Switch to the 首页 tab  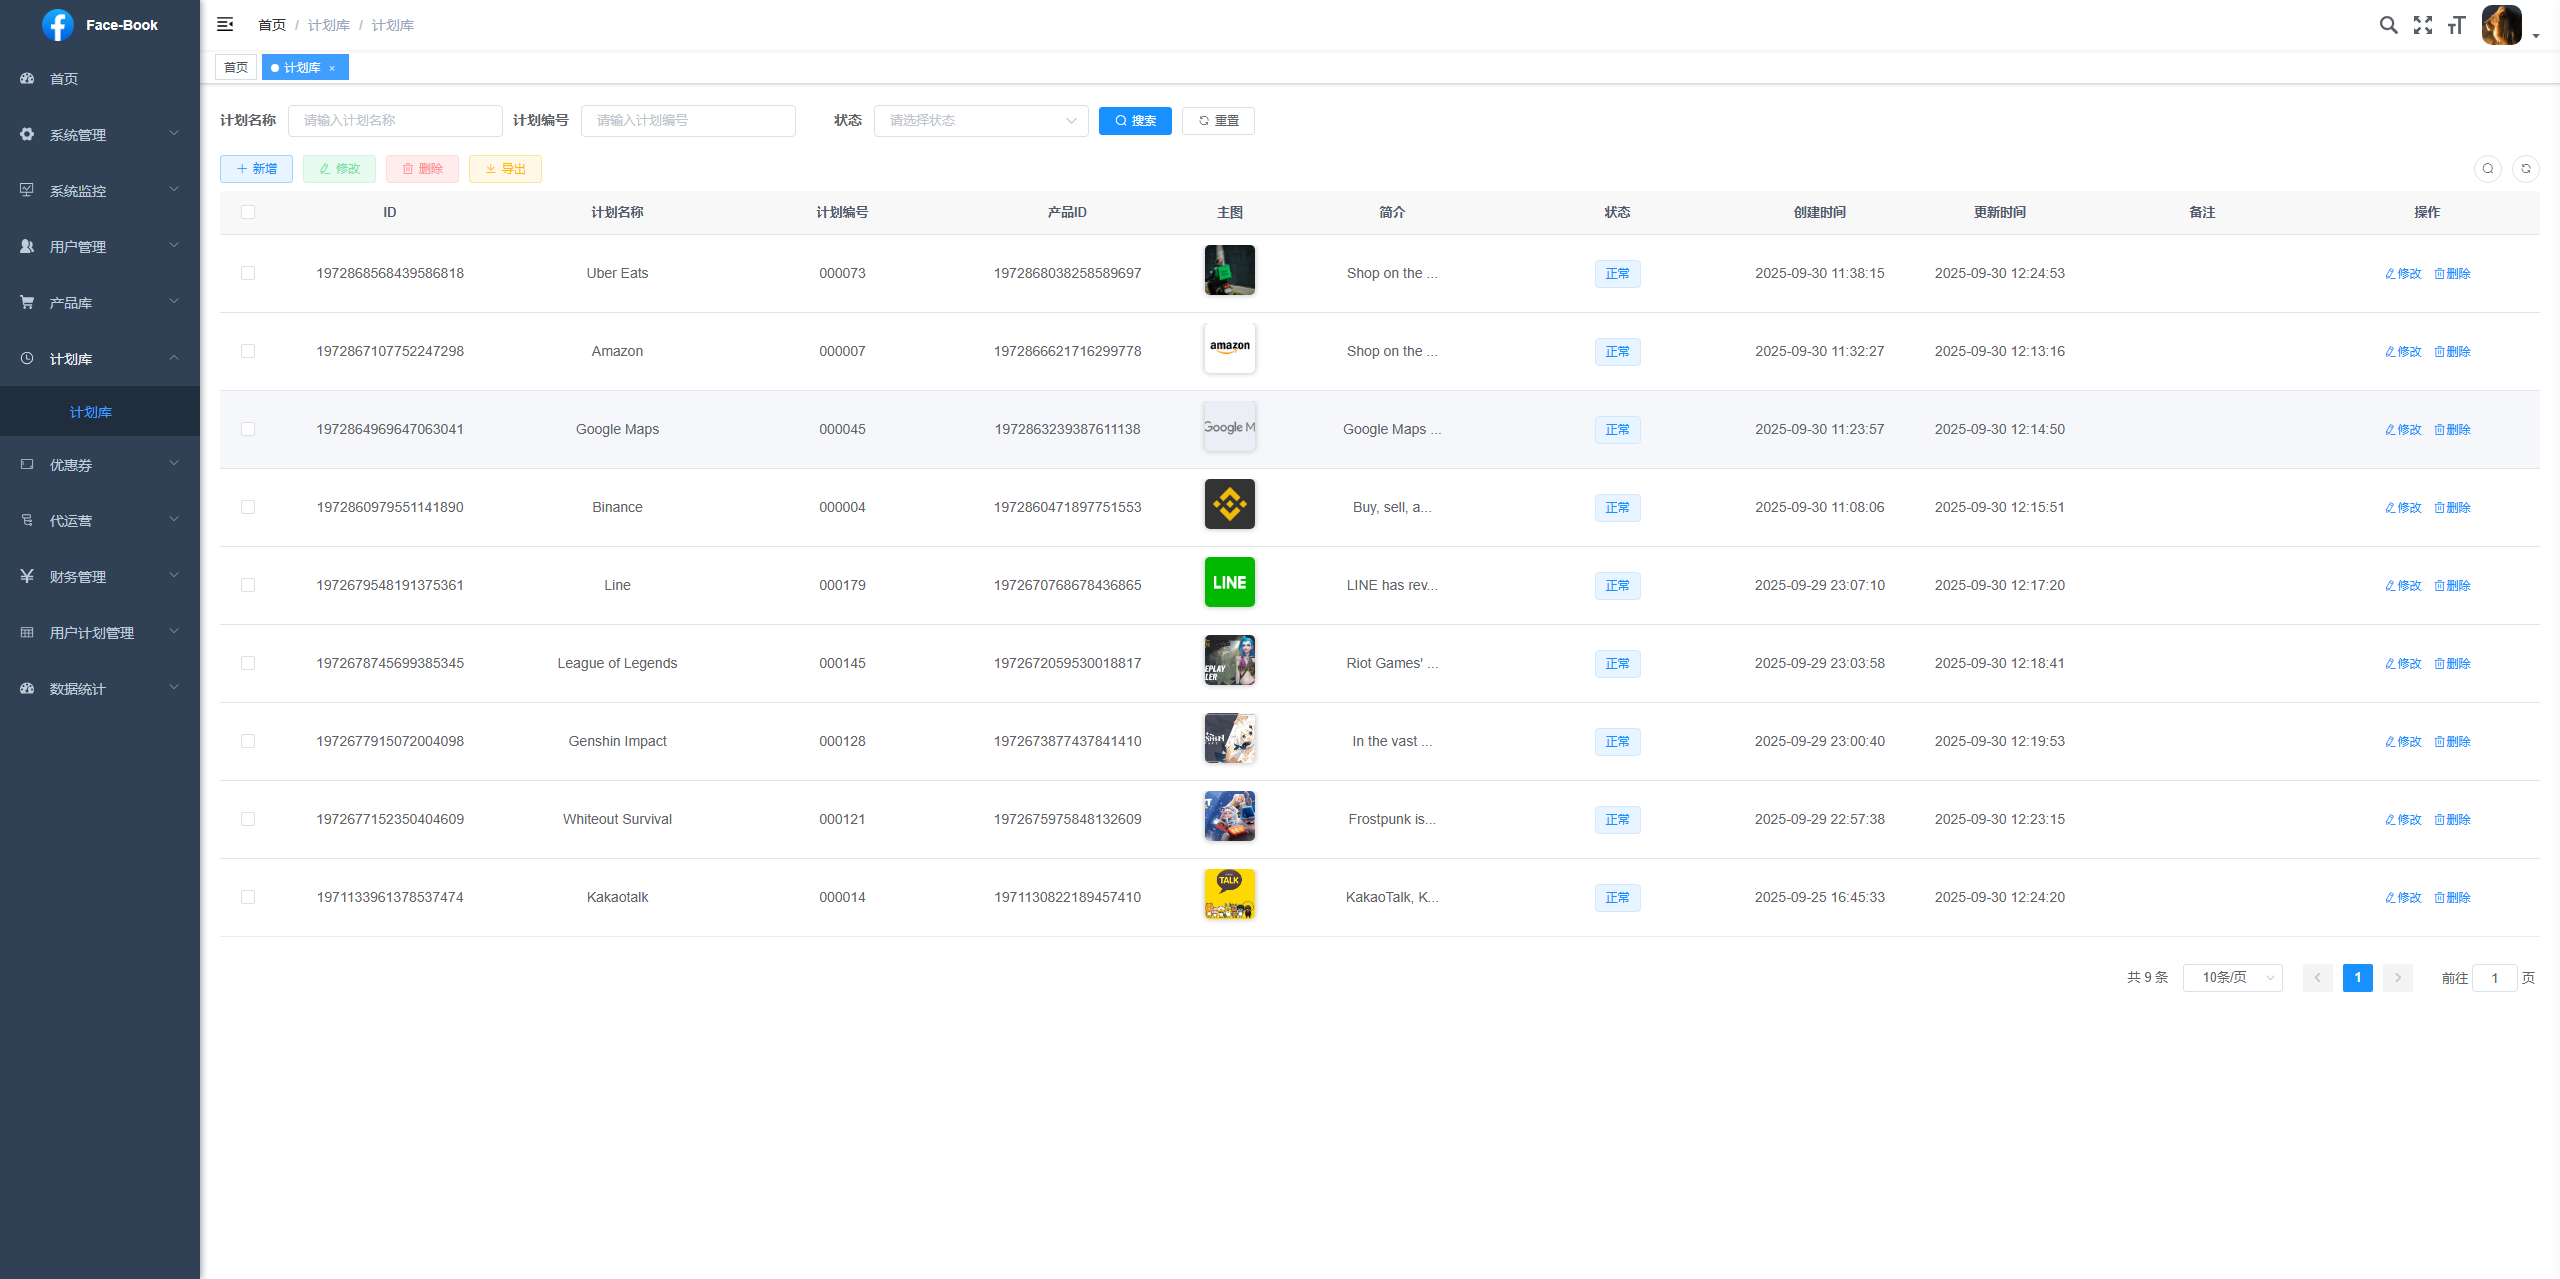point(236,68)
